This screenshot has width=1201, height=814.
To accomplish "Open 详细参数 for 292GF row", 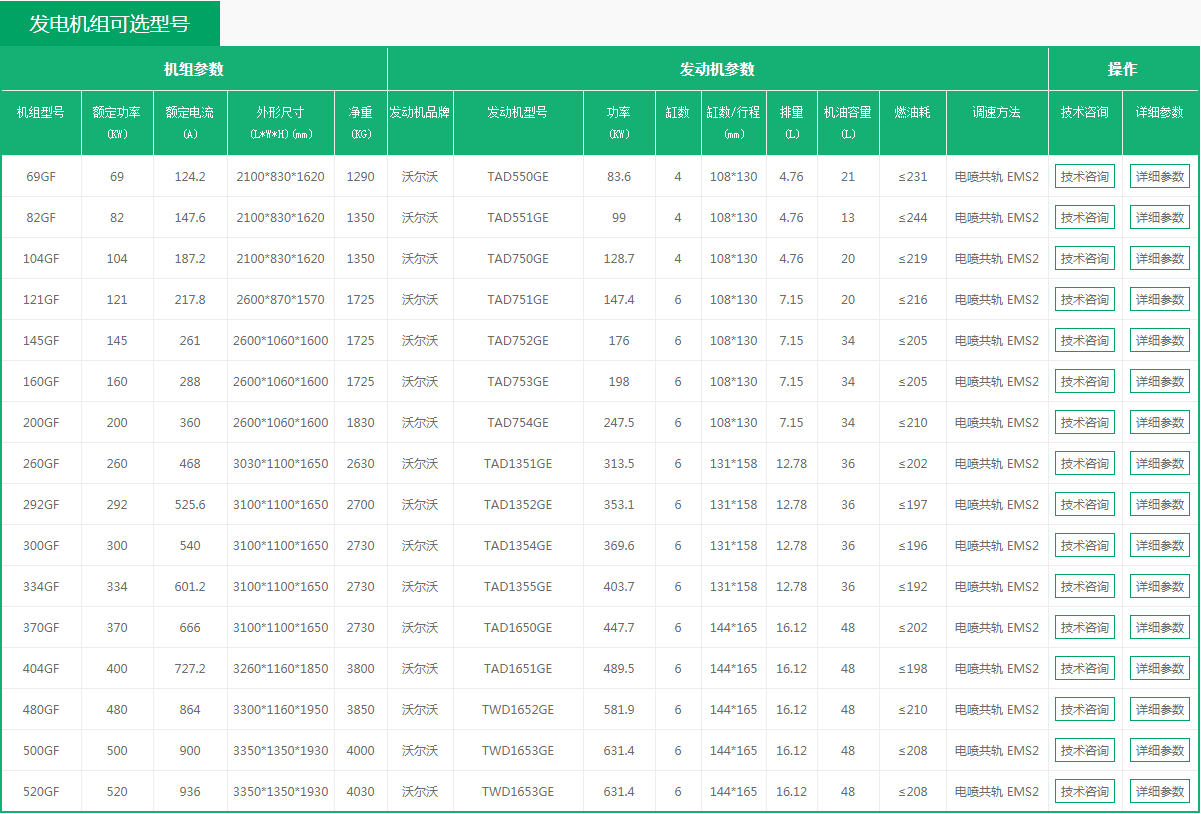I will click(x=1160, y=505).
